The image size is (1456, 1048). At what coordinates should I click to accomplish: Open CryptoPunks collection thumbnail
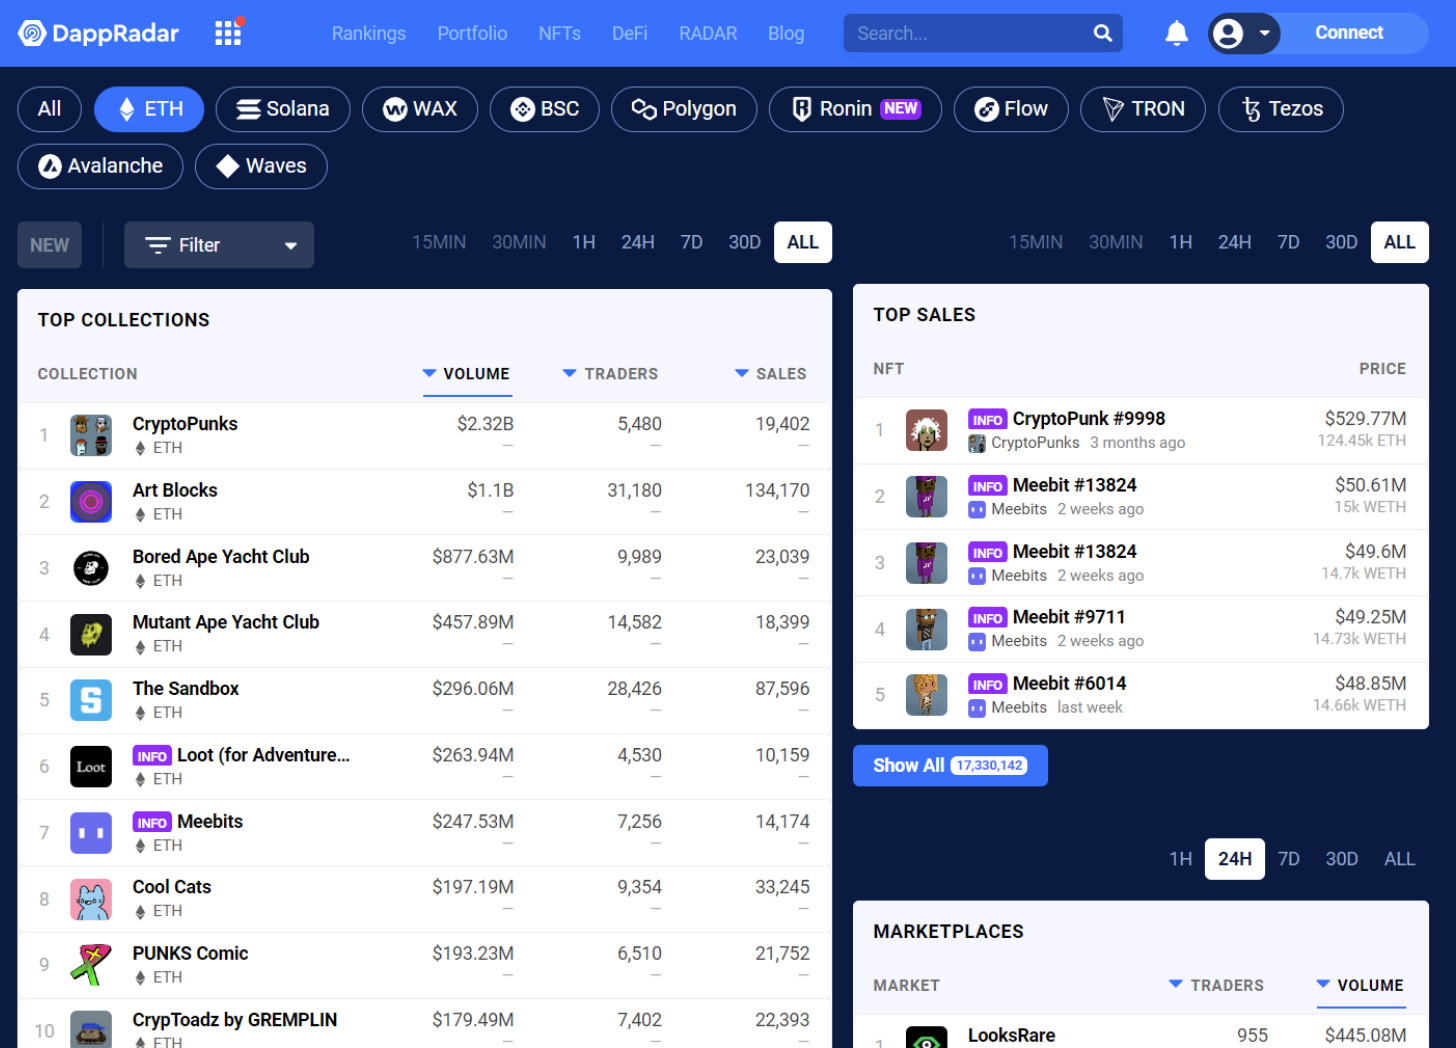click(x=91, y=436)
